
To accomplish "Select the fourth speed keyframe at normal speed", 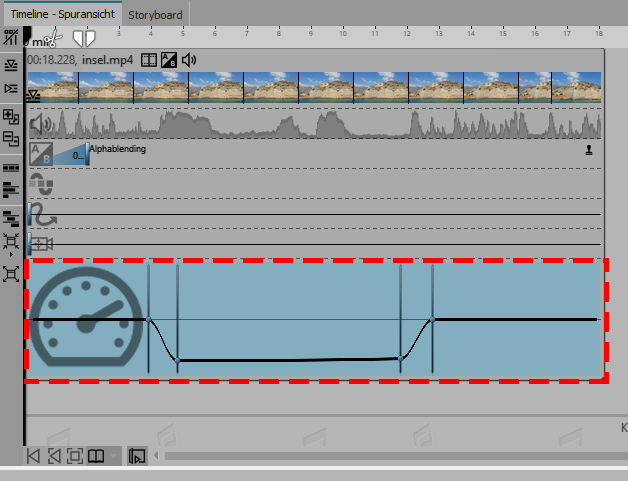I will pos(432,319).
